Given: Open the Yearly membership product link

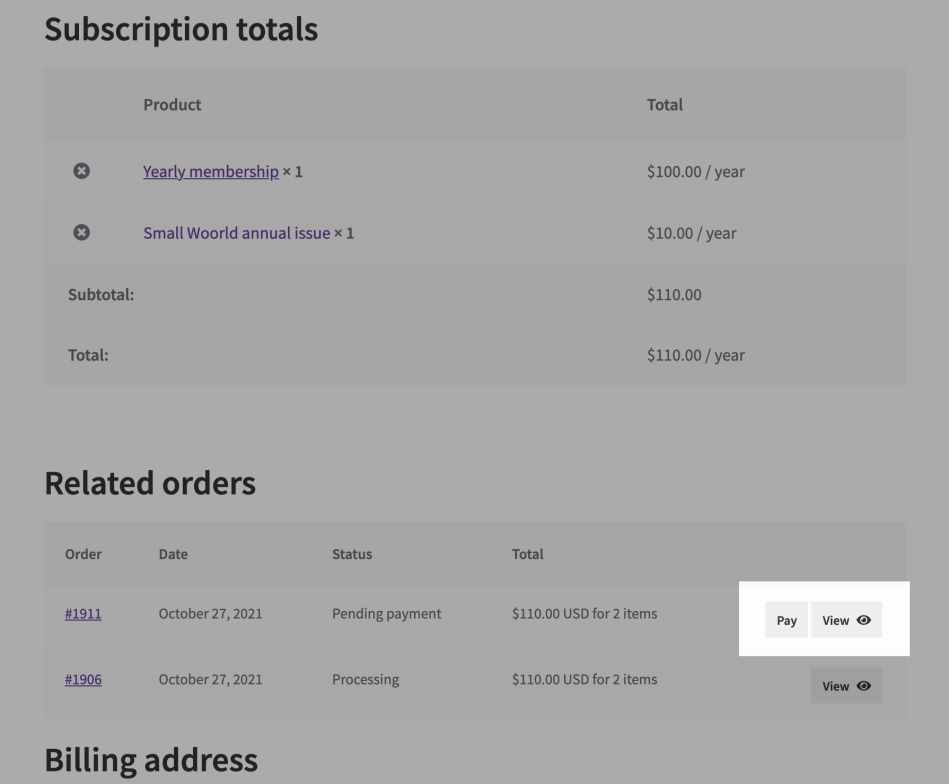Looking at the screenshot, I should click(x=210, y=172).
